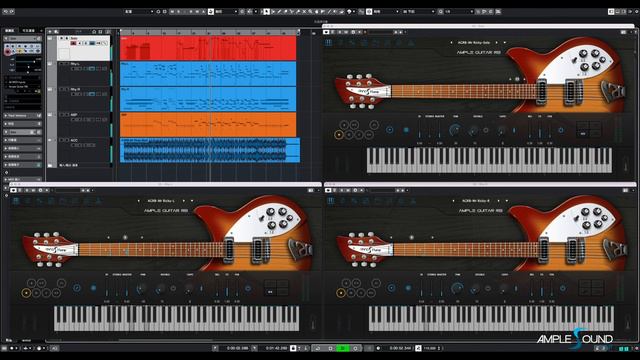Open the Main panel icon in Ricky-R plugin
Image resolution: width=640 pixels, height=360 pixels.
point(331,200)
